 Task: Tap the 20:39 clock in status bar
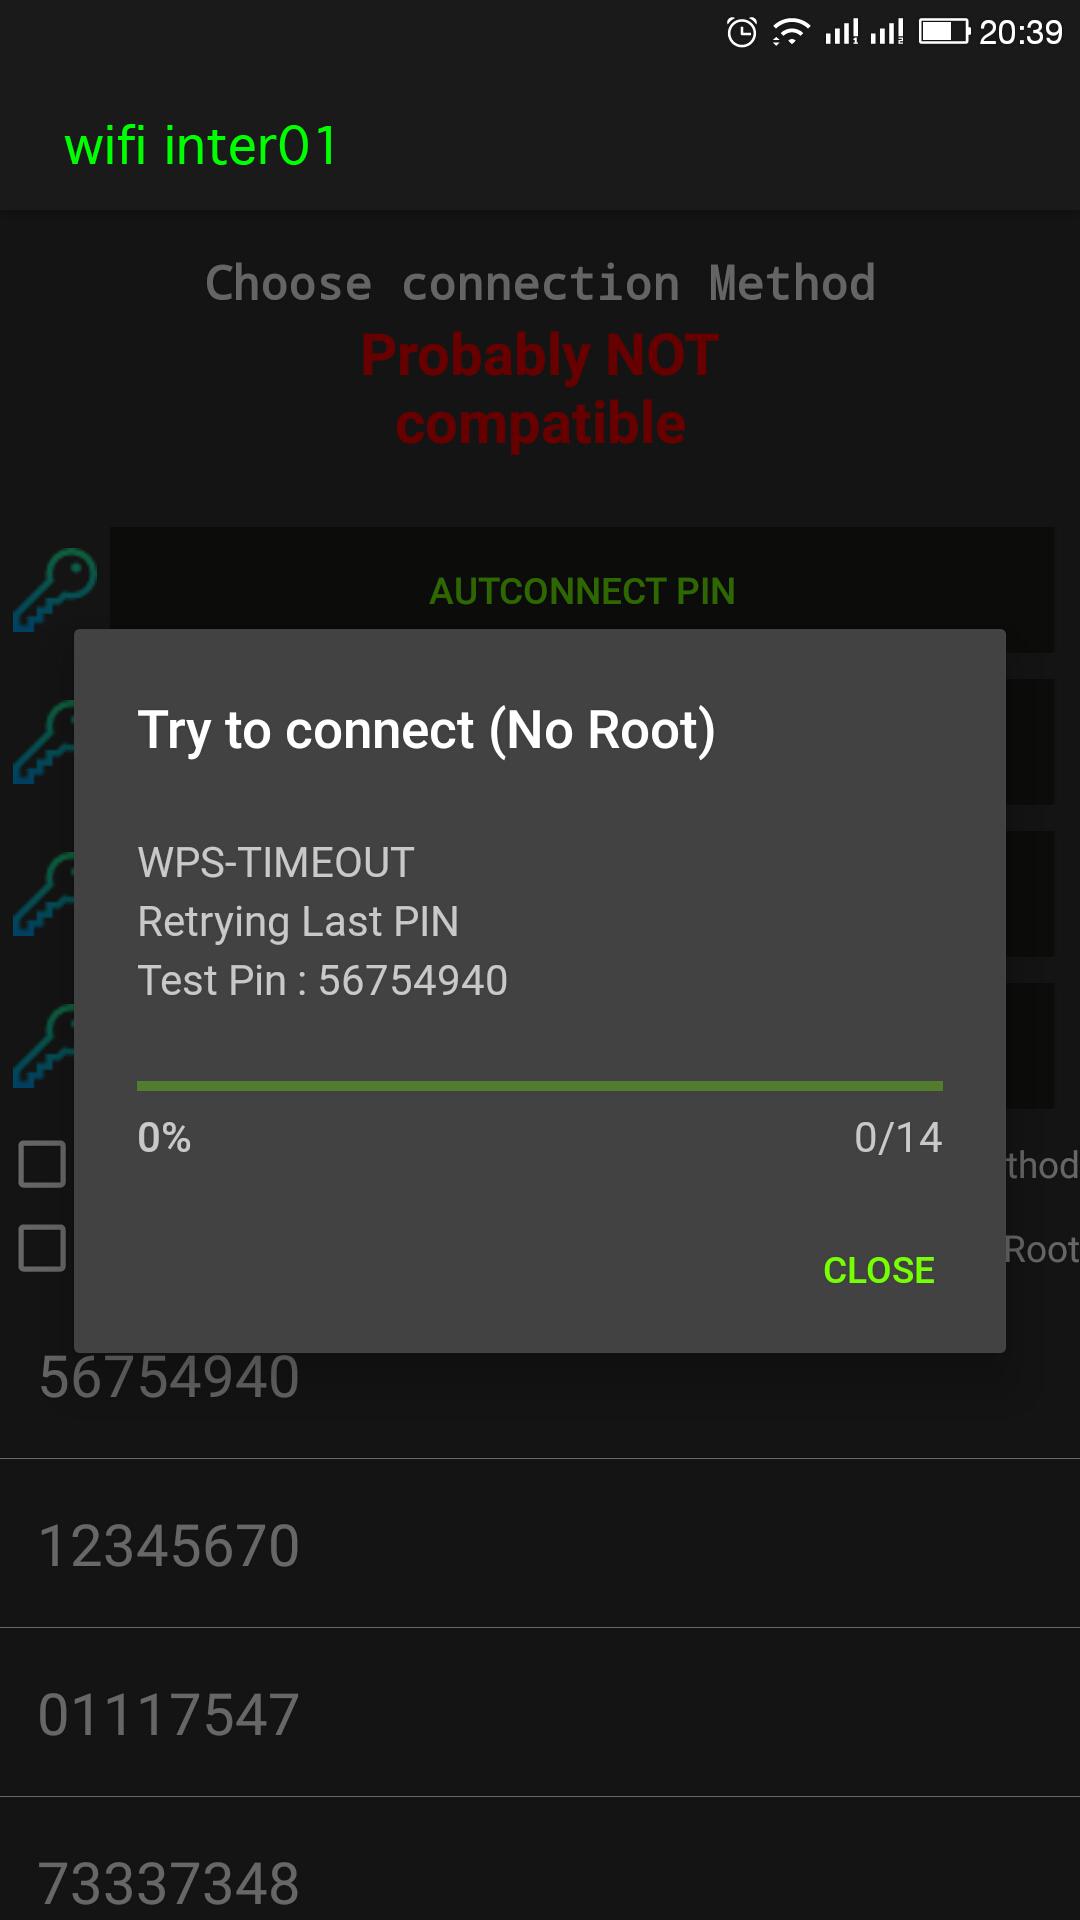click(x=1020, y=33)
